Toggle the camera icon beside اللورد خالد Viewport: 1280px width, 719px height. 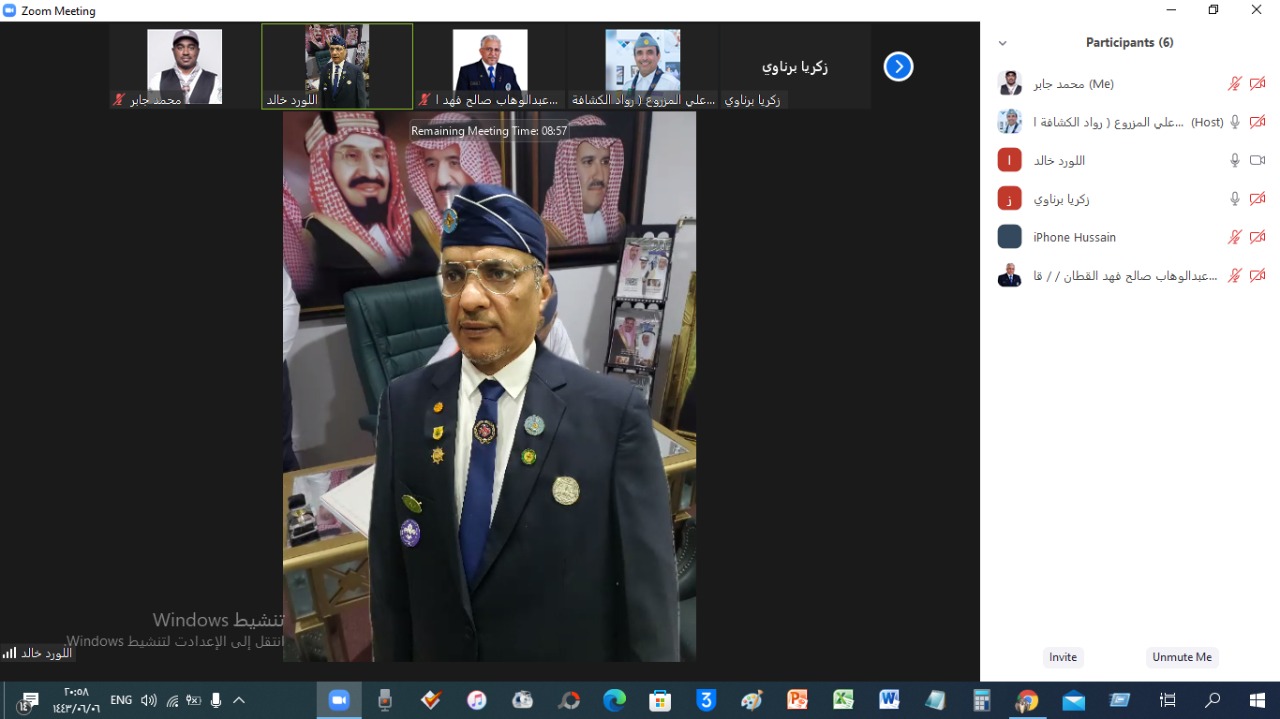1257,160
